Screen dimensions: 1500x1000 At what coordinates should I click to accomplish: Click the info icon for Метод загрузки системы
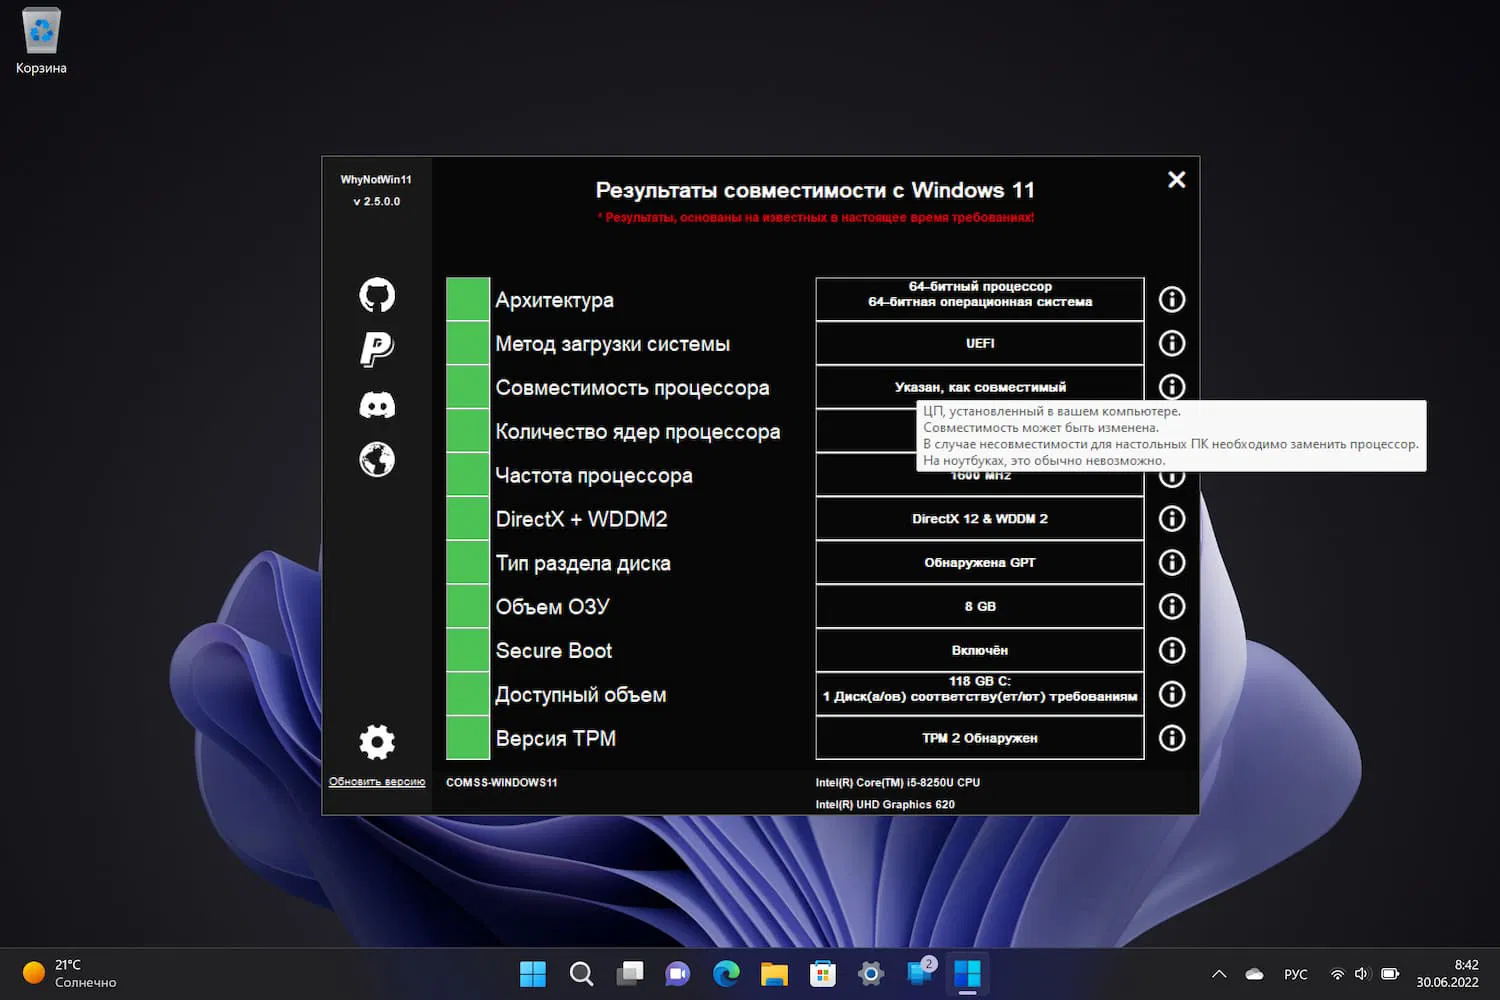pos(1171,343)
